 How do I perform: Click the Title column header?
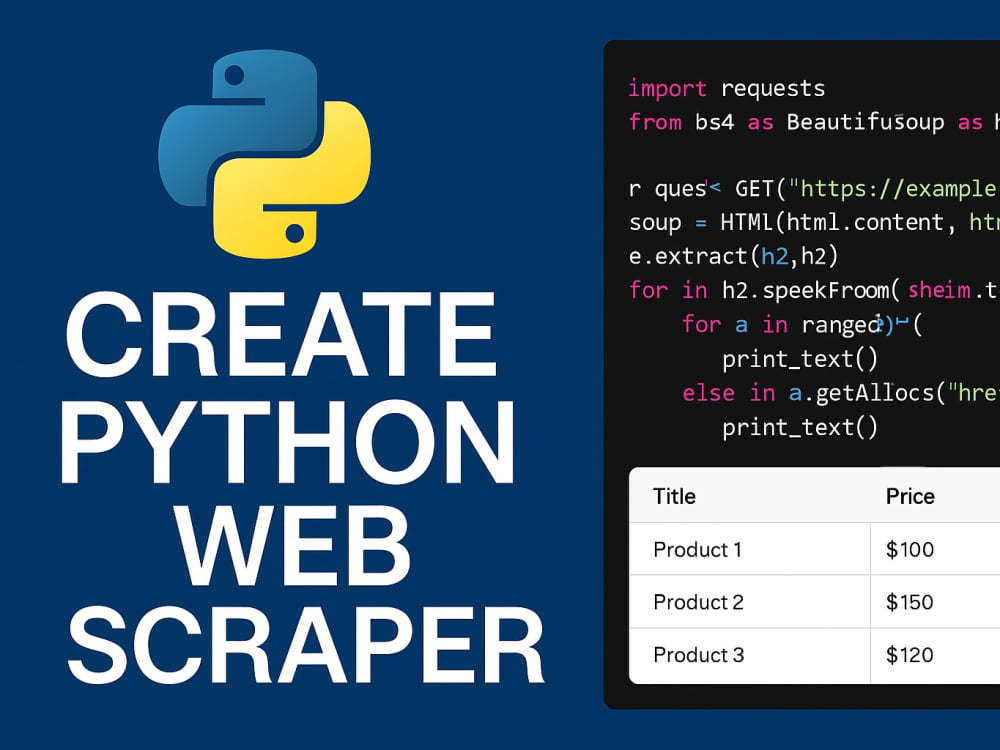[674, 496]
